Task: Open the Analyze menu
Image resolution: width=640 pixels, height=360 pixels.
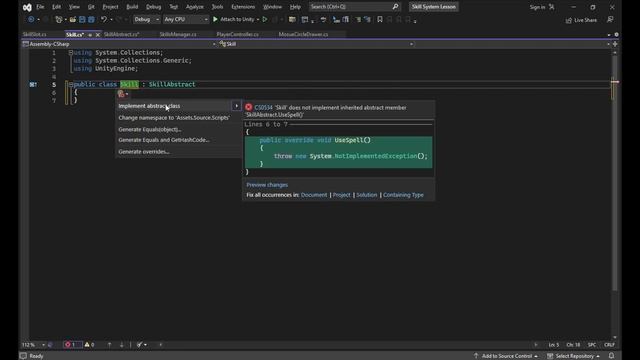Action: point(194,7)
